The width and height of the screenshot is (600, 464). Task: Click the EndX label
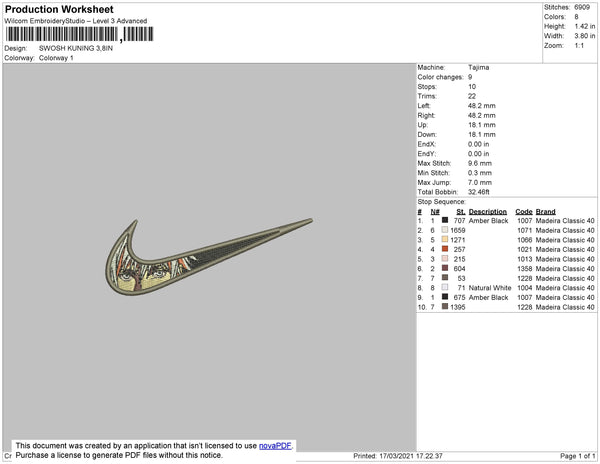(426, 144)
